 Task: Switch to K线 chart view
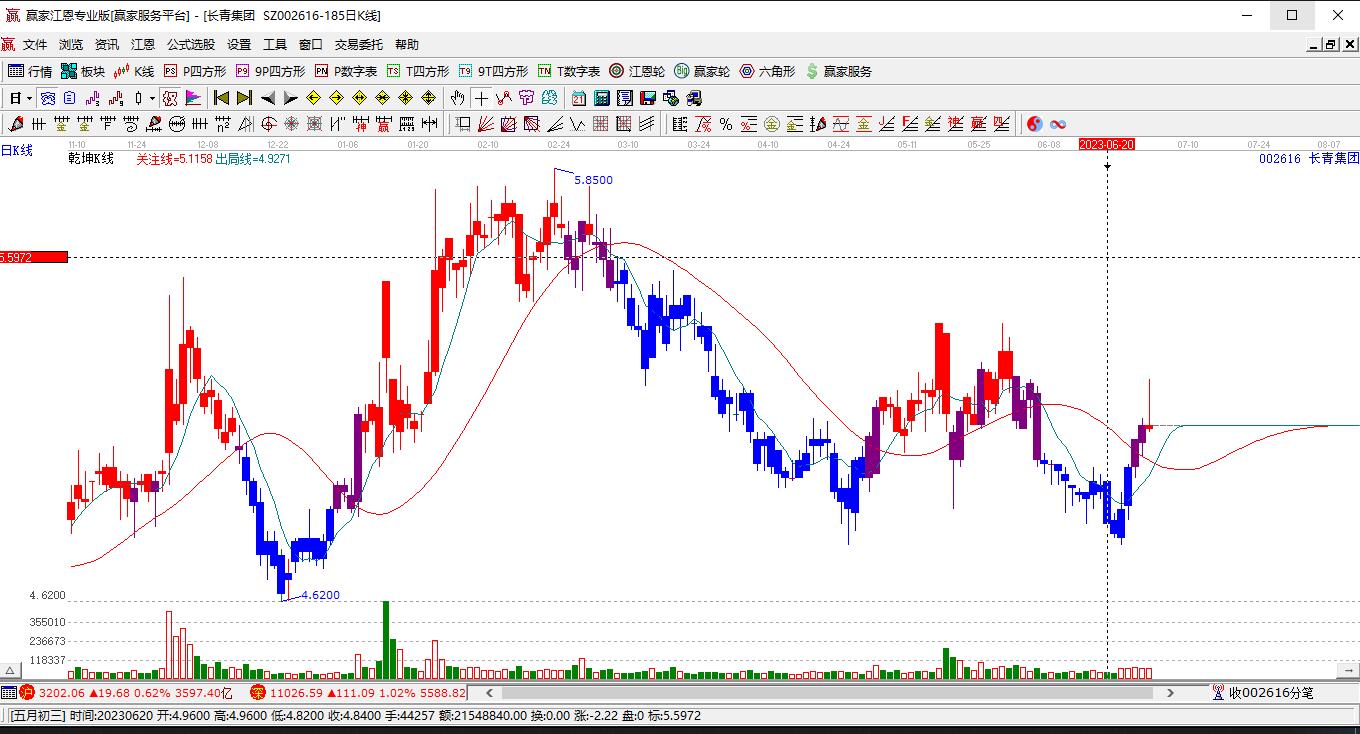(135, 71)
